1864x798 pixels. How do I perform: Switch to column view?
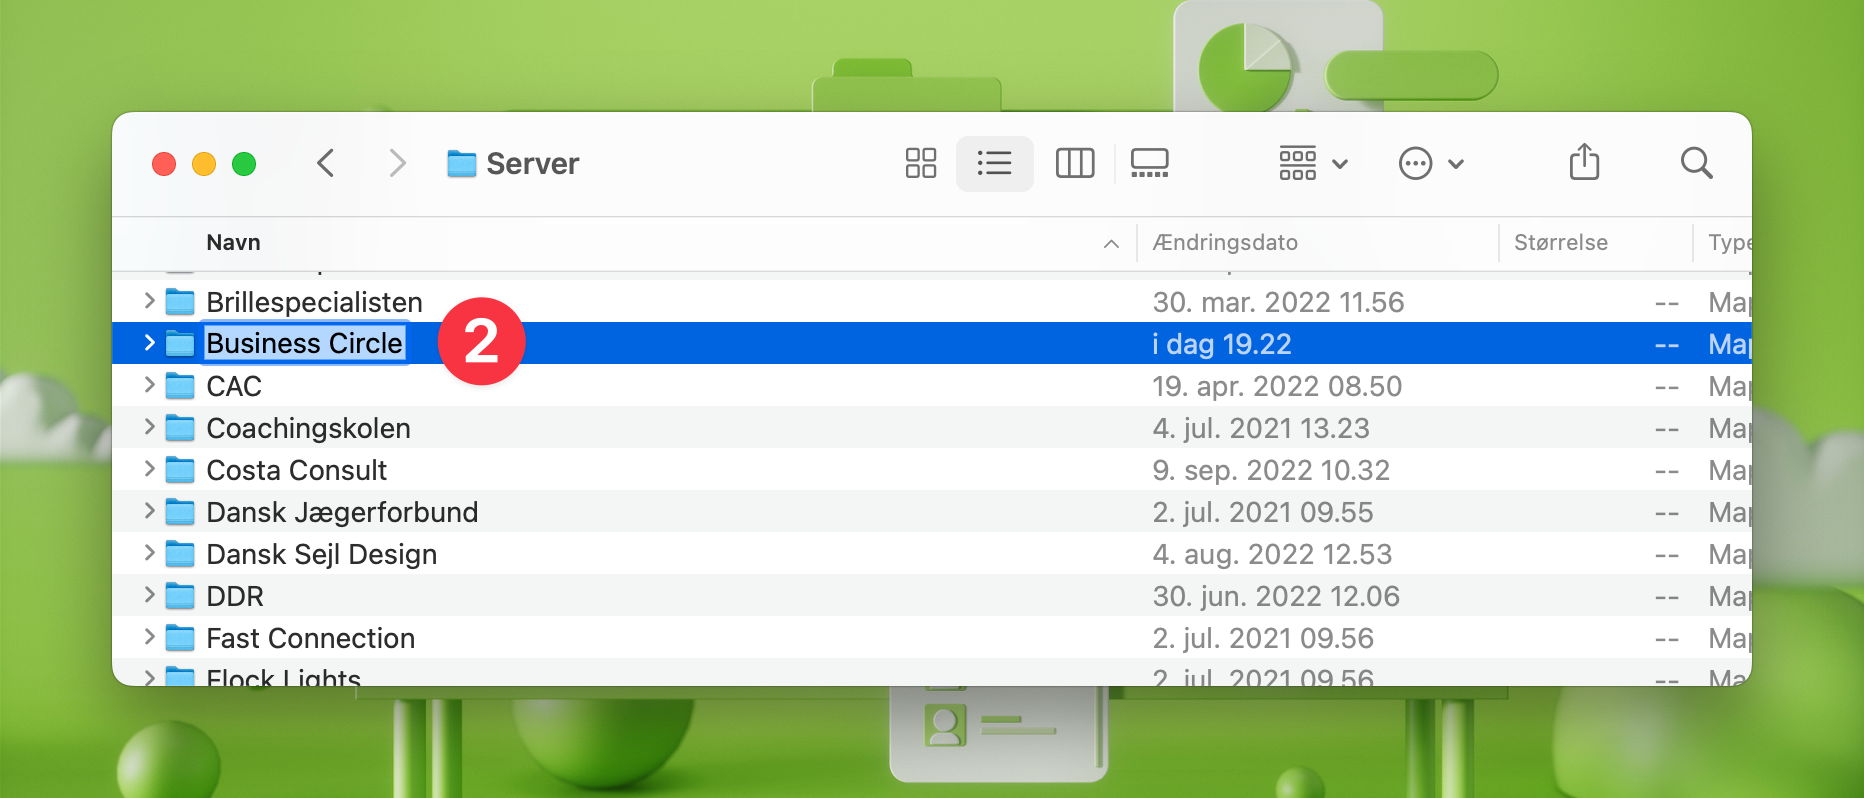pos(1075,163)
